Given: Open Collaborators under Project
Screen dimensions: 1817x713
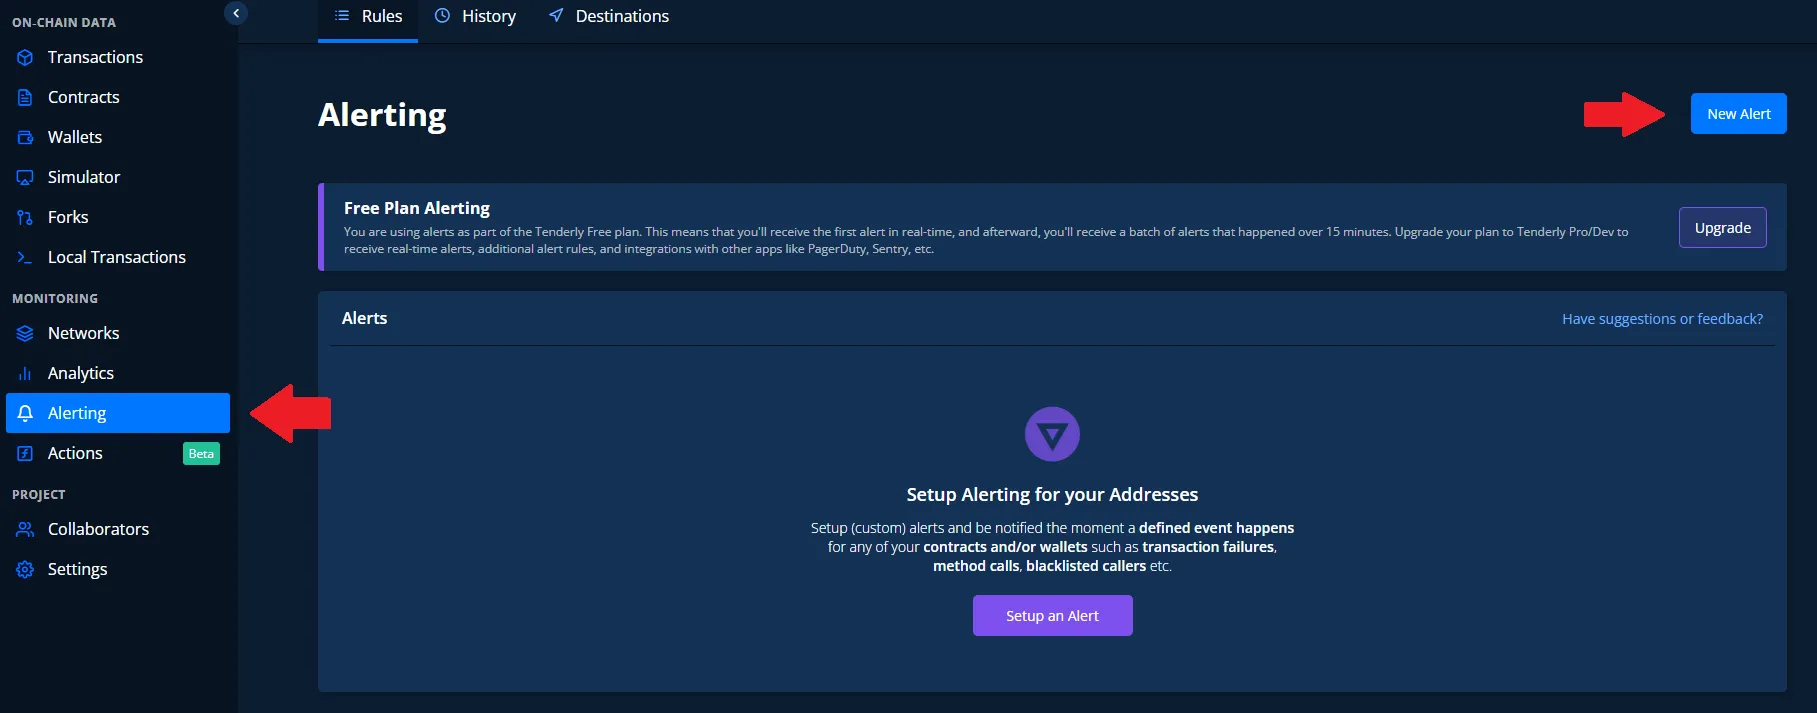Looking at the screenshot, I should (x=118, y=529).
